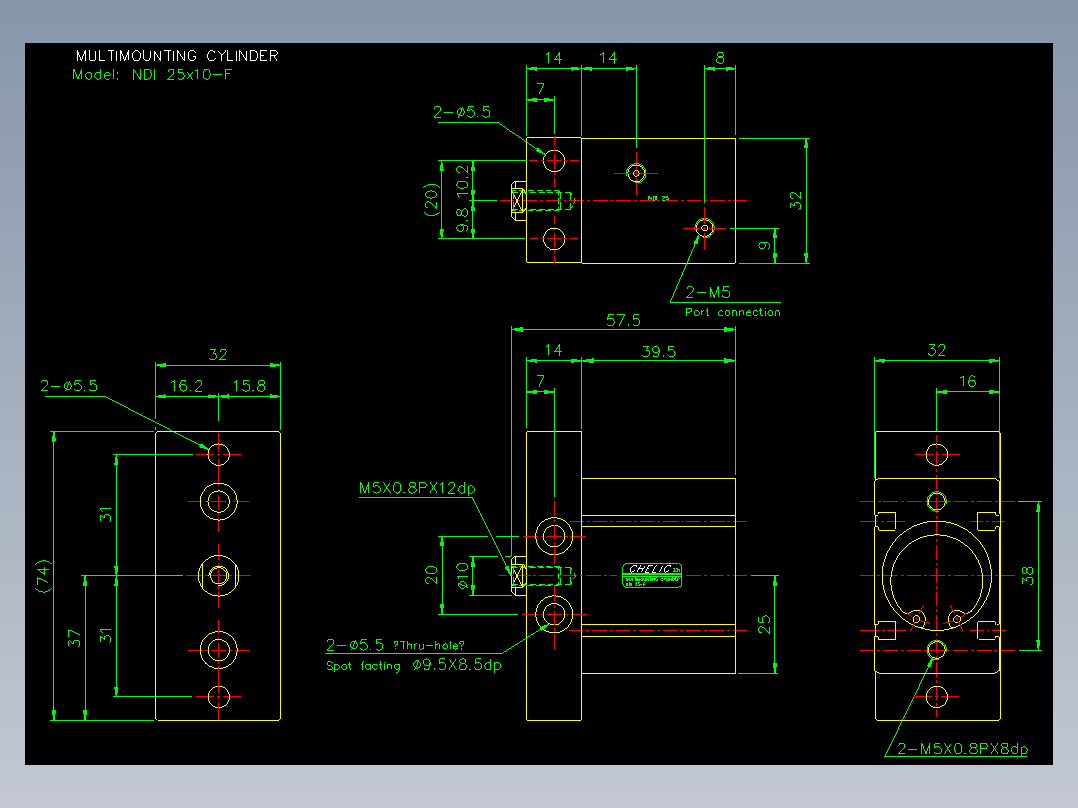Click the '8' port offset dimension
The image size is (1078, 808).
point(720,58)
